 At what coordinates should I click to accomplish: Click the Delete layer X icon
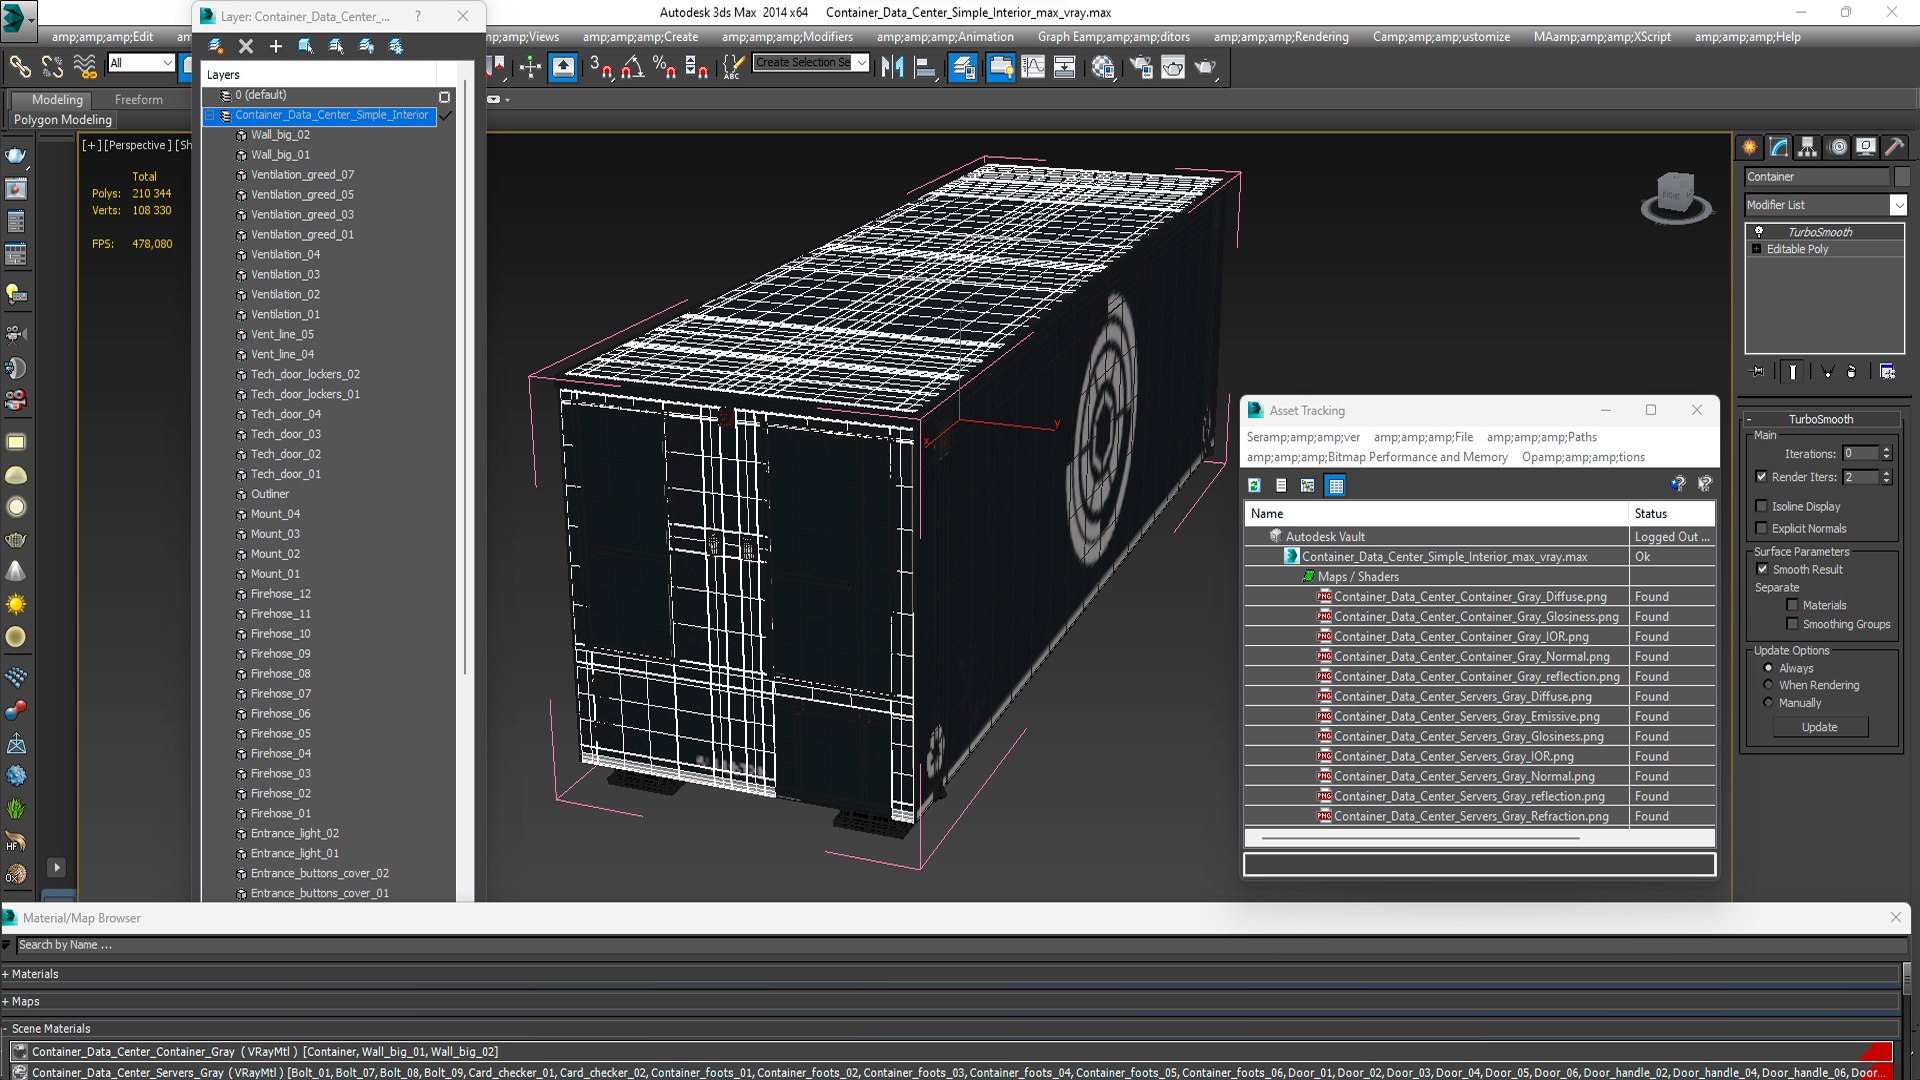click(246, 46)
